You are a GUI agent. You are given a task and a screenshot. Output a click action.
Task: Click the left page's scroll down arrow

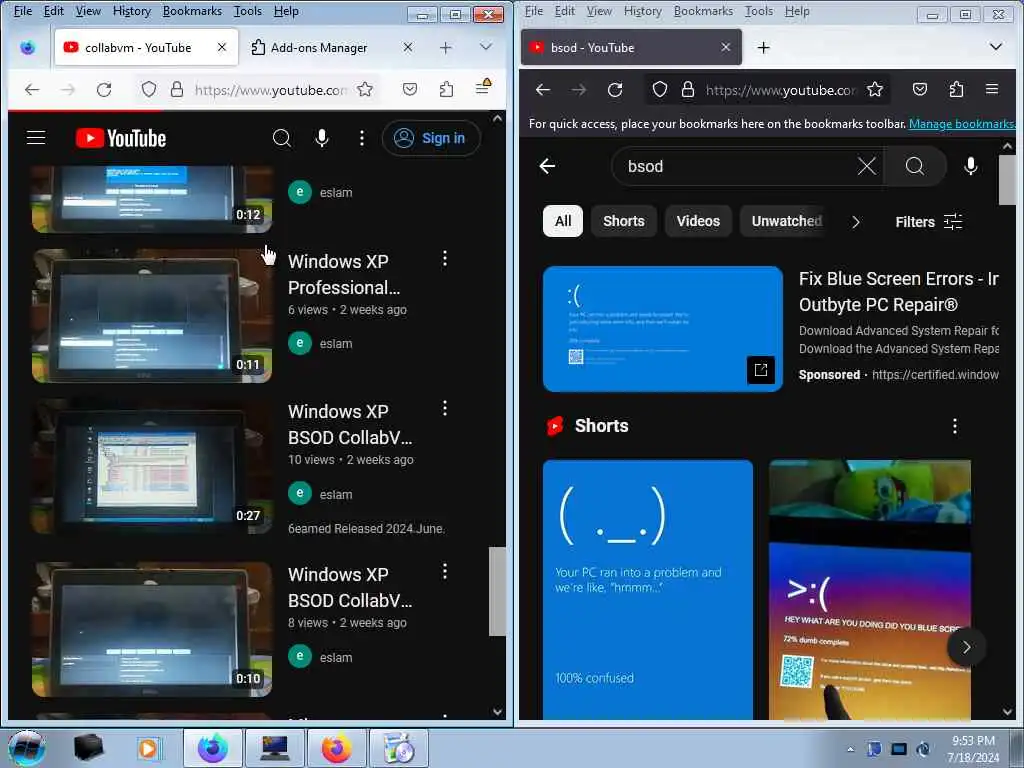coord(497,712)
